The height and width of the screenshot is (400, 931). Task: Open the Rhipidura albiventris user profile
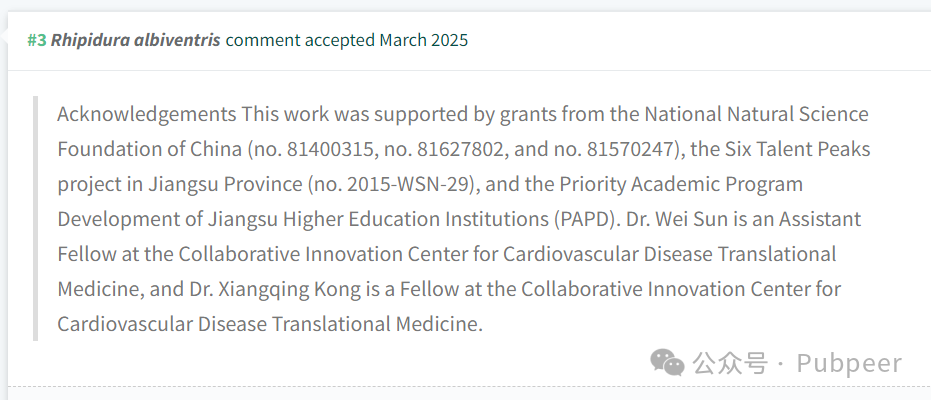click(135, 40)
